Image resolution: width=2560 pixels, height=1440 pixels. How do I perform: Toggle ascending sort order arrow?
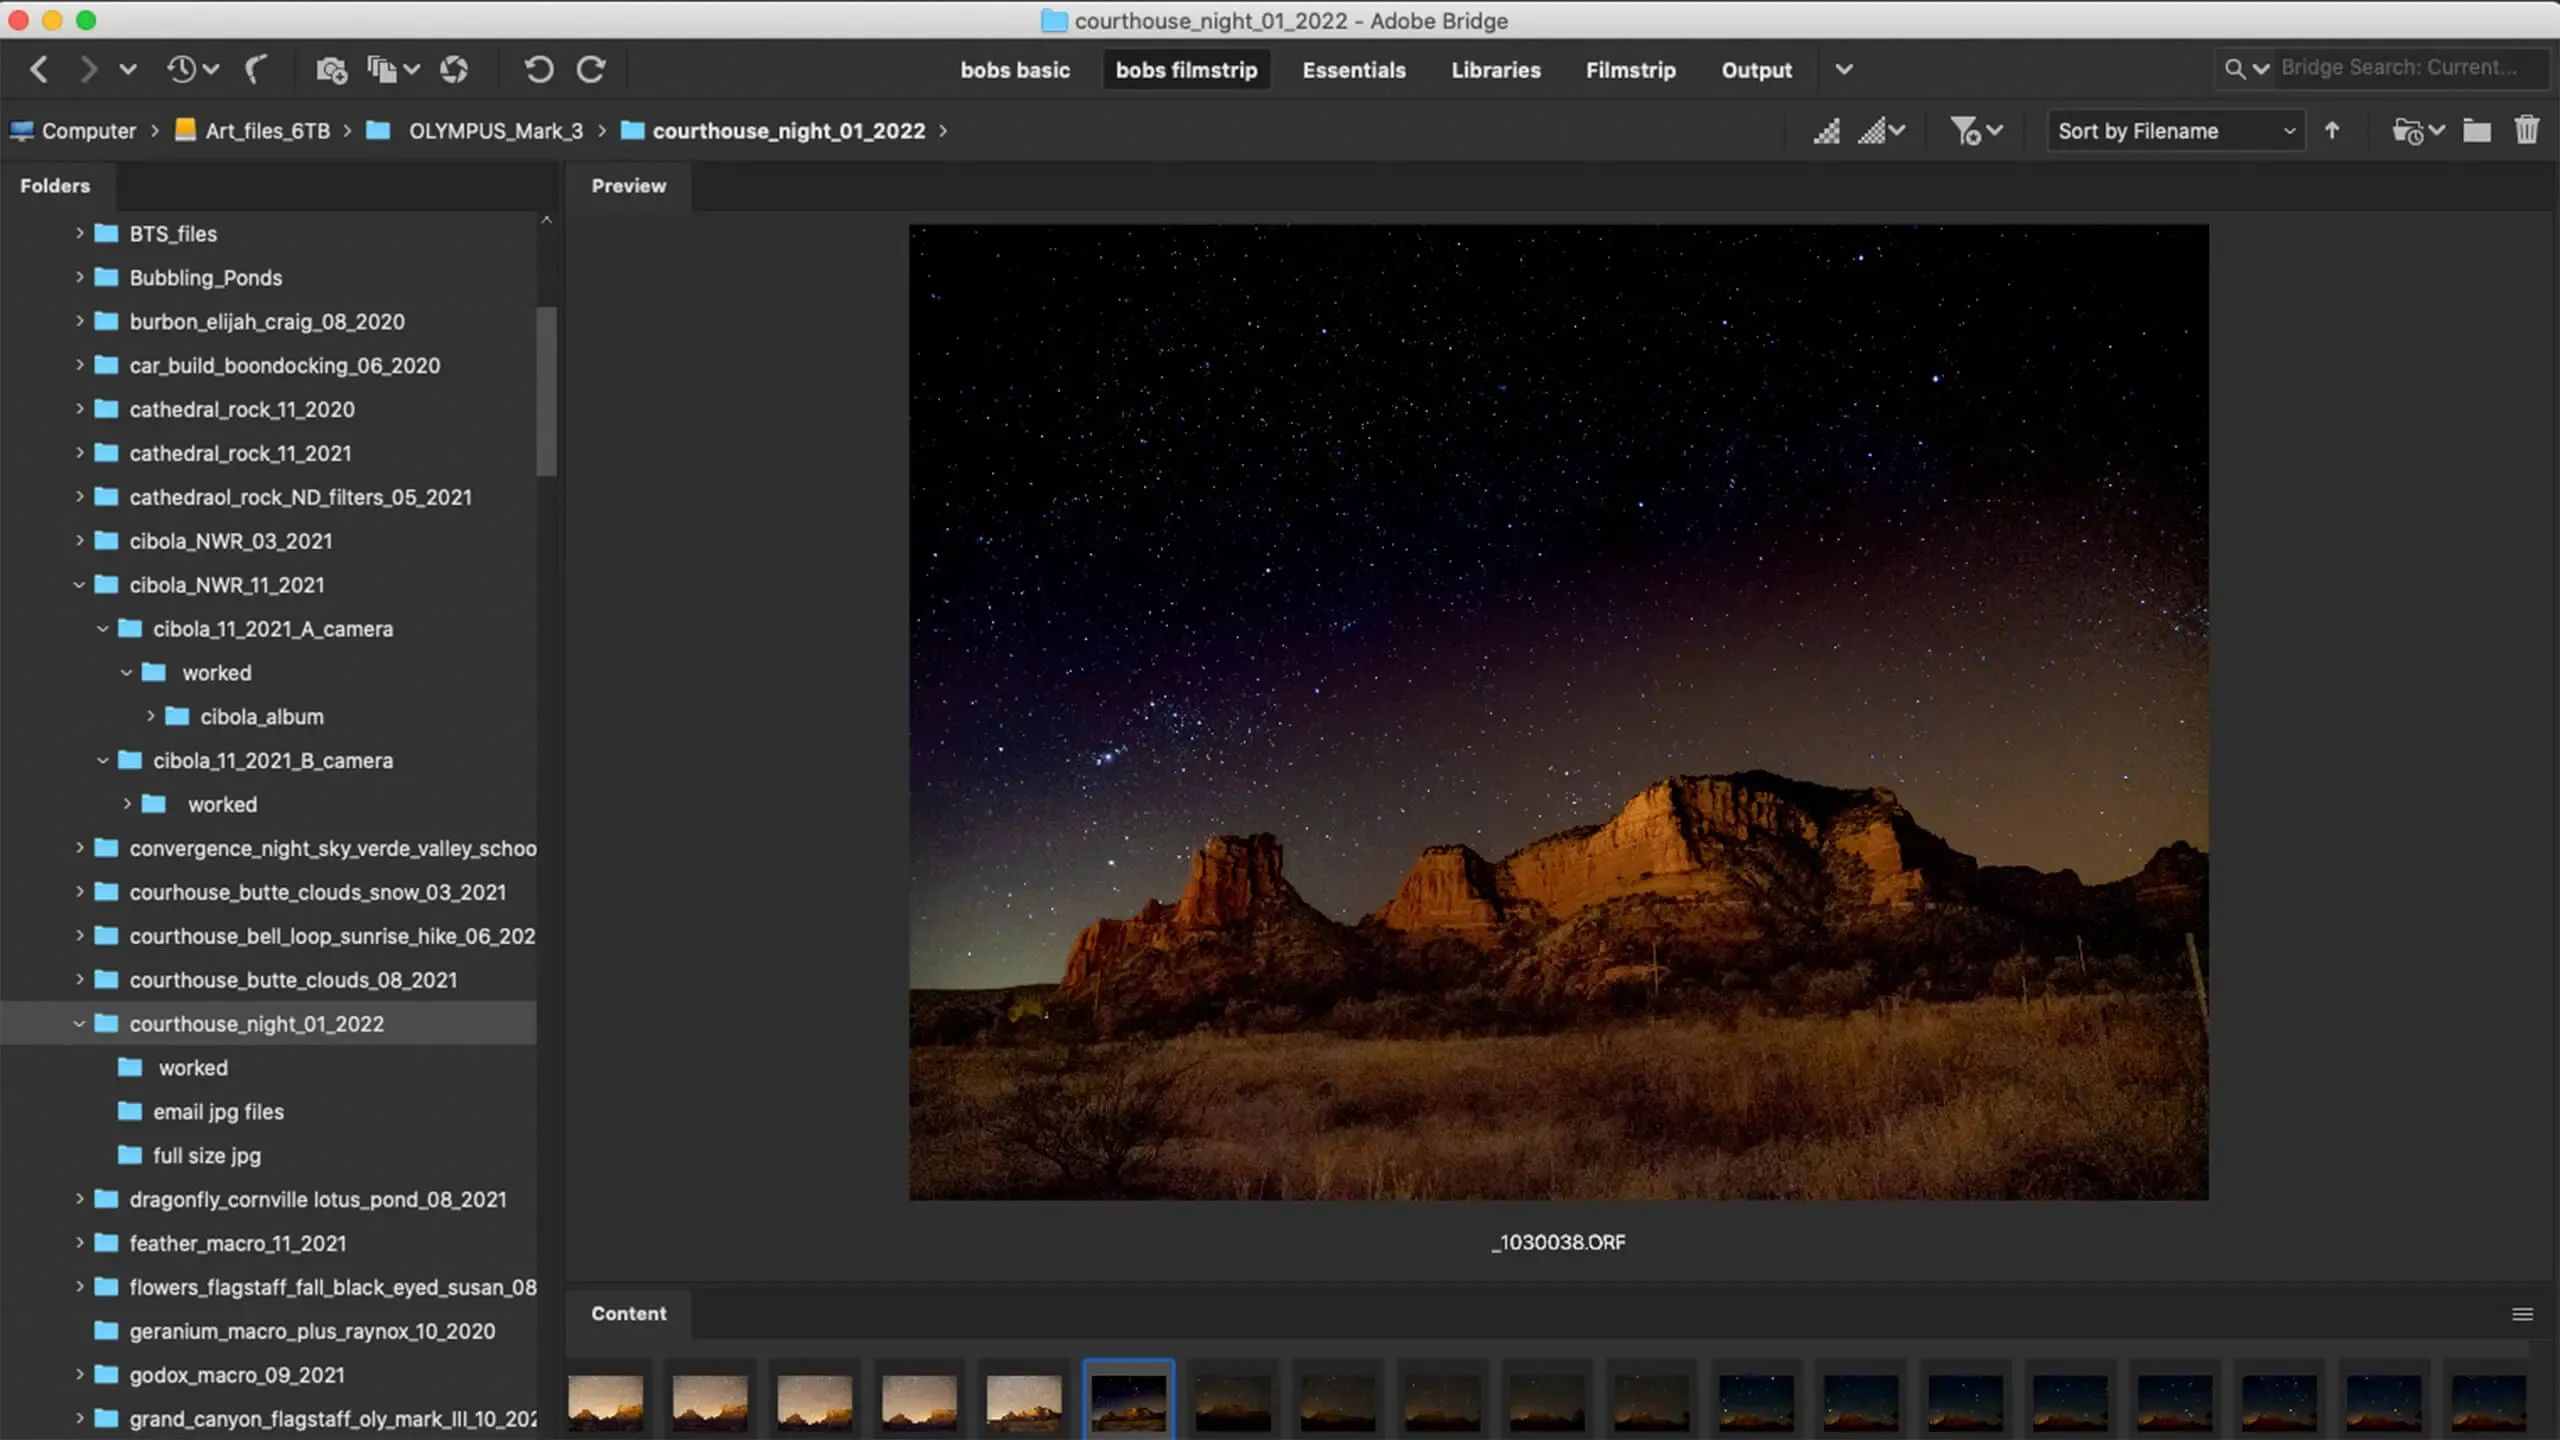pos(2332,130)
